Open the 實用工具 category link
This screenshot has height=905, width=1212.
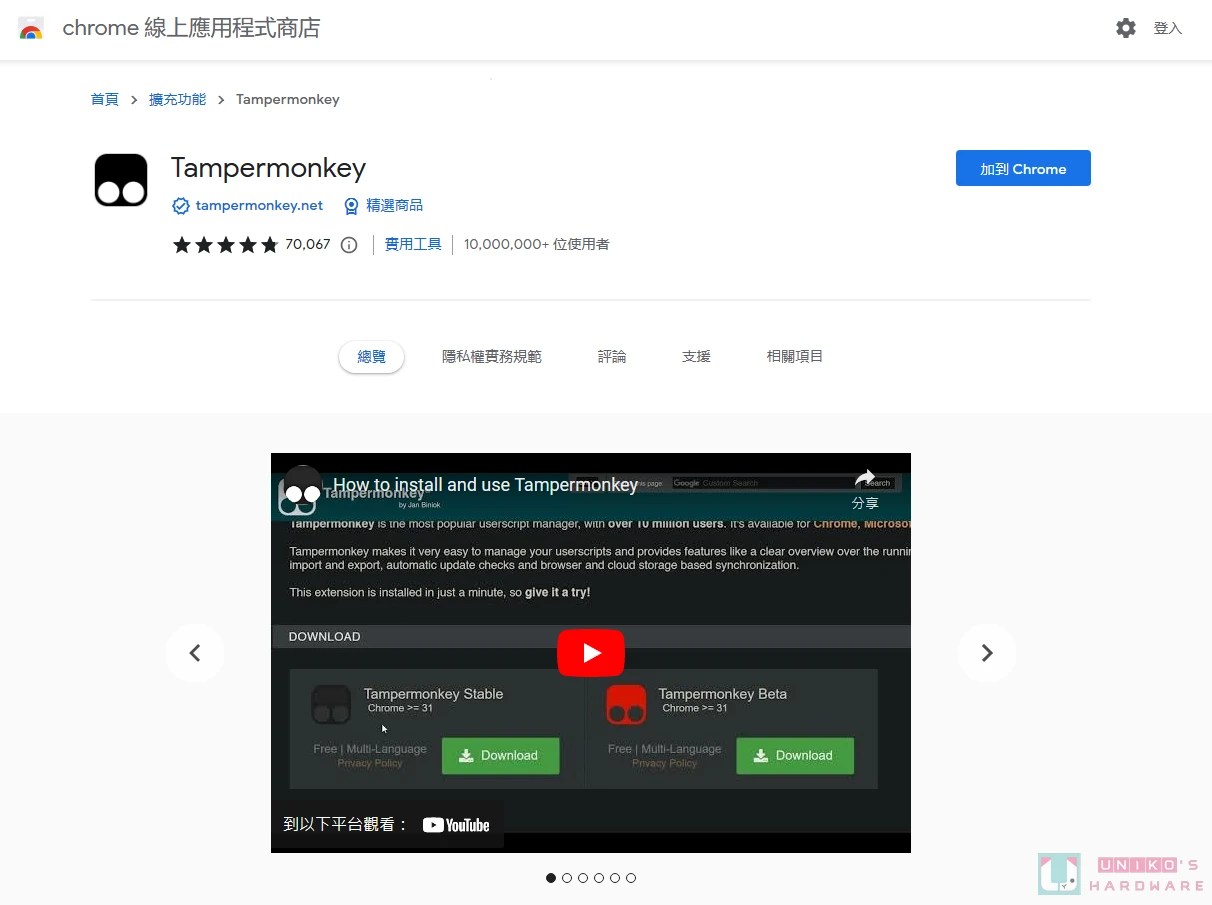point(413,245)
